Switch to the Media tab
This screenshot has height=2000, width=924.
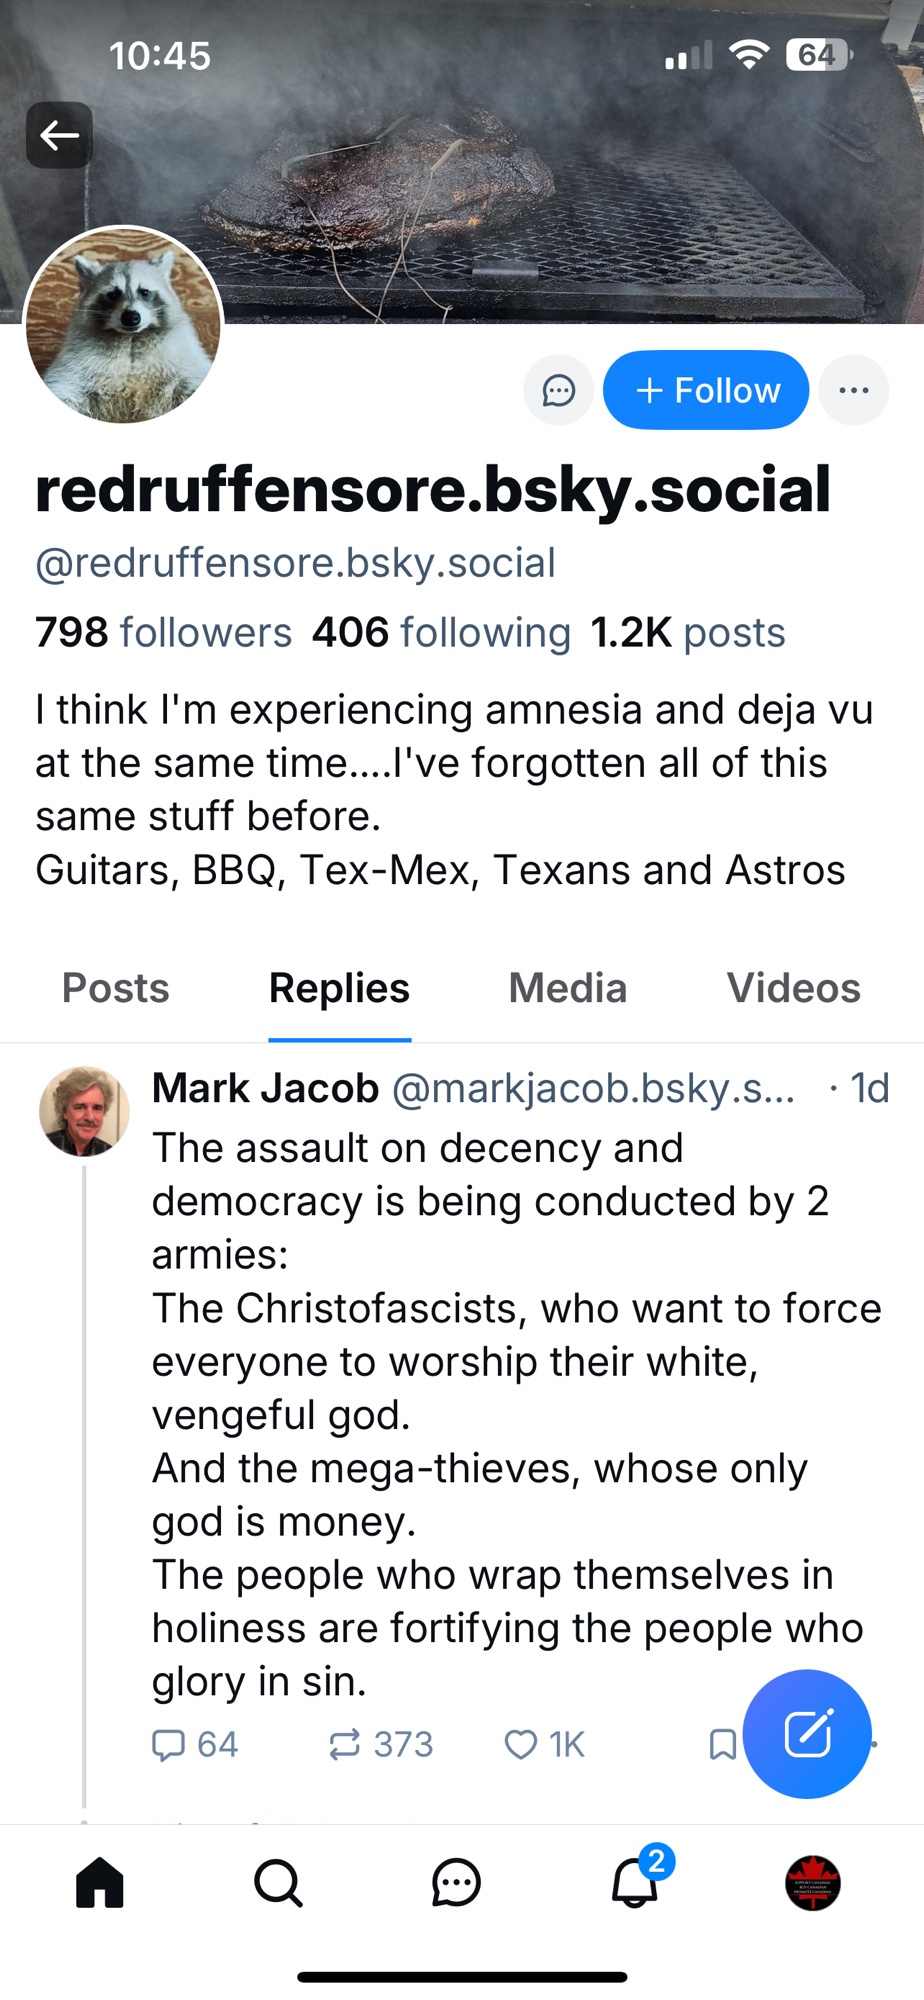[567, 988]
